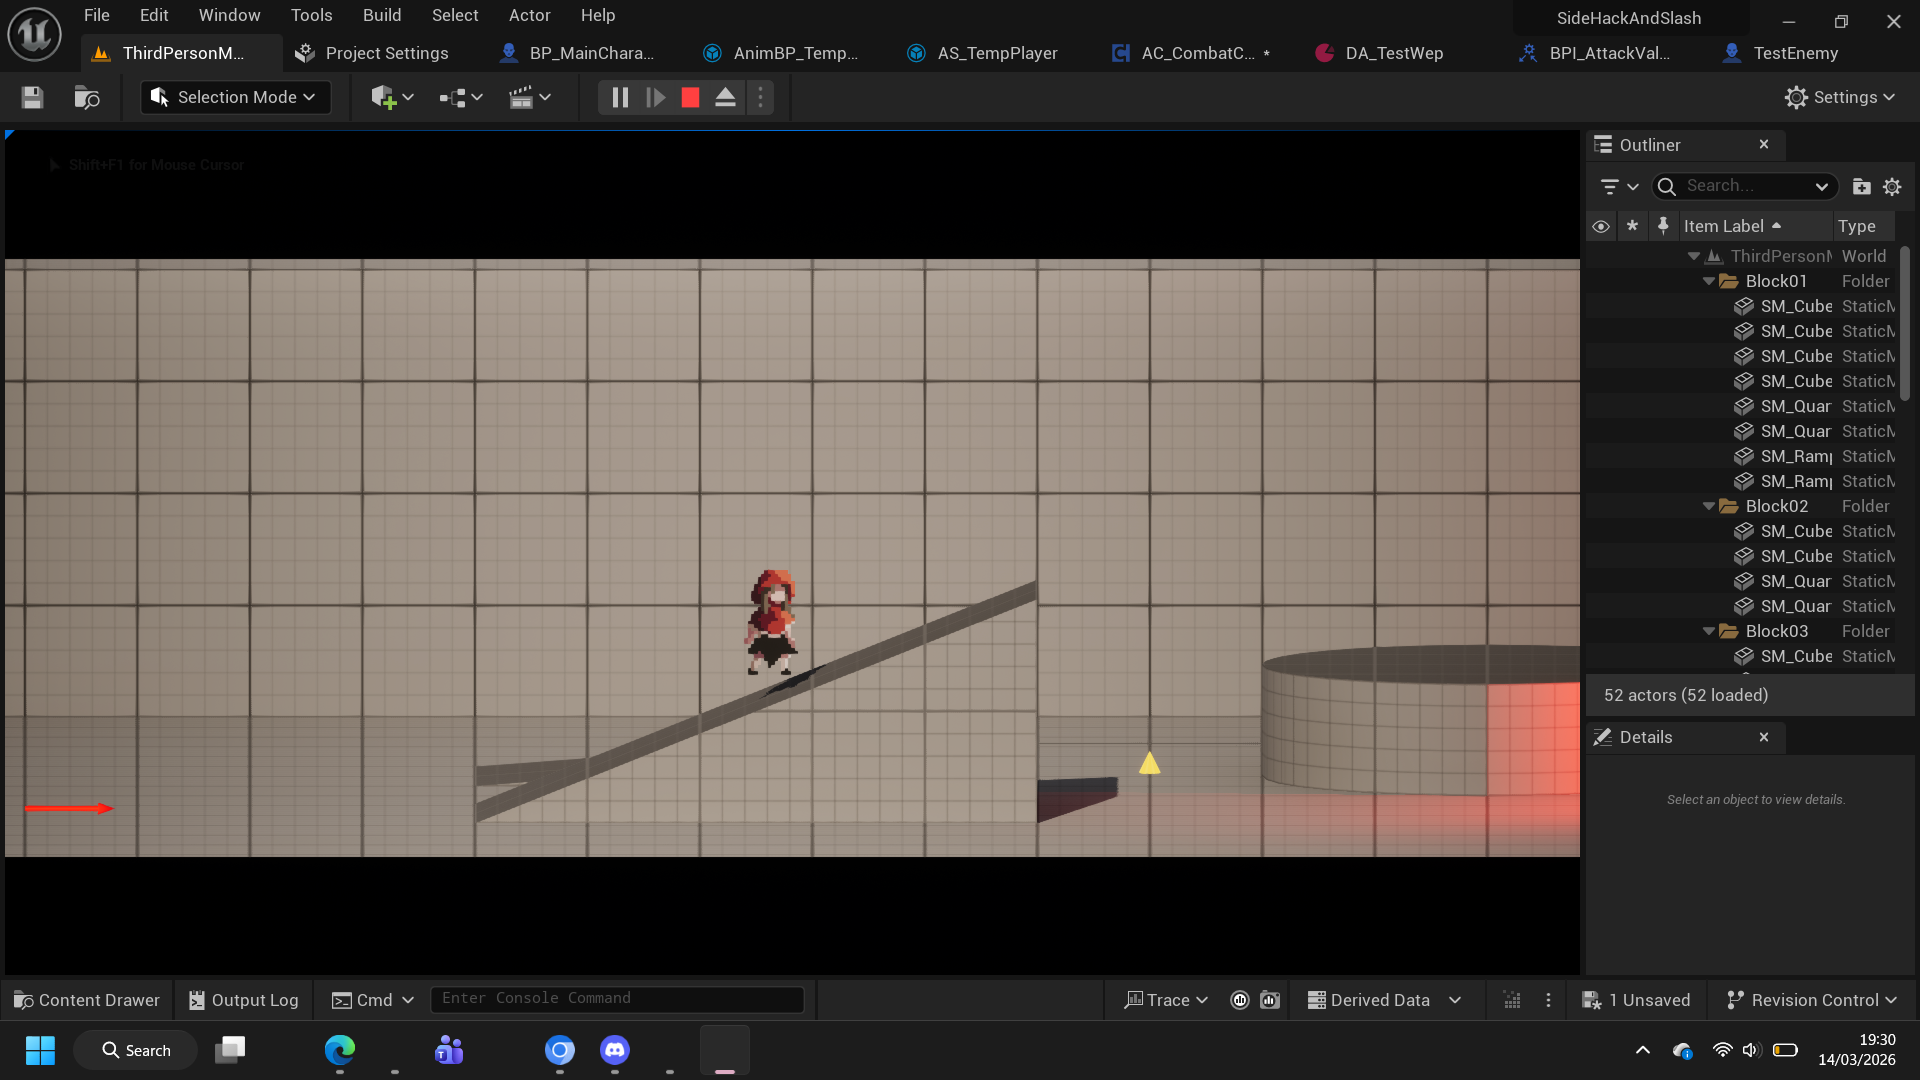Click the create new folder icon in Outliner

(1861, 186)
